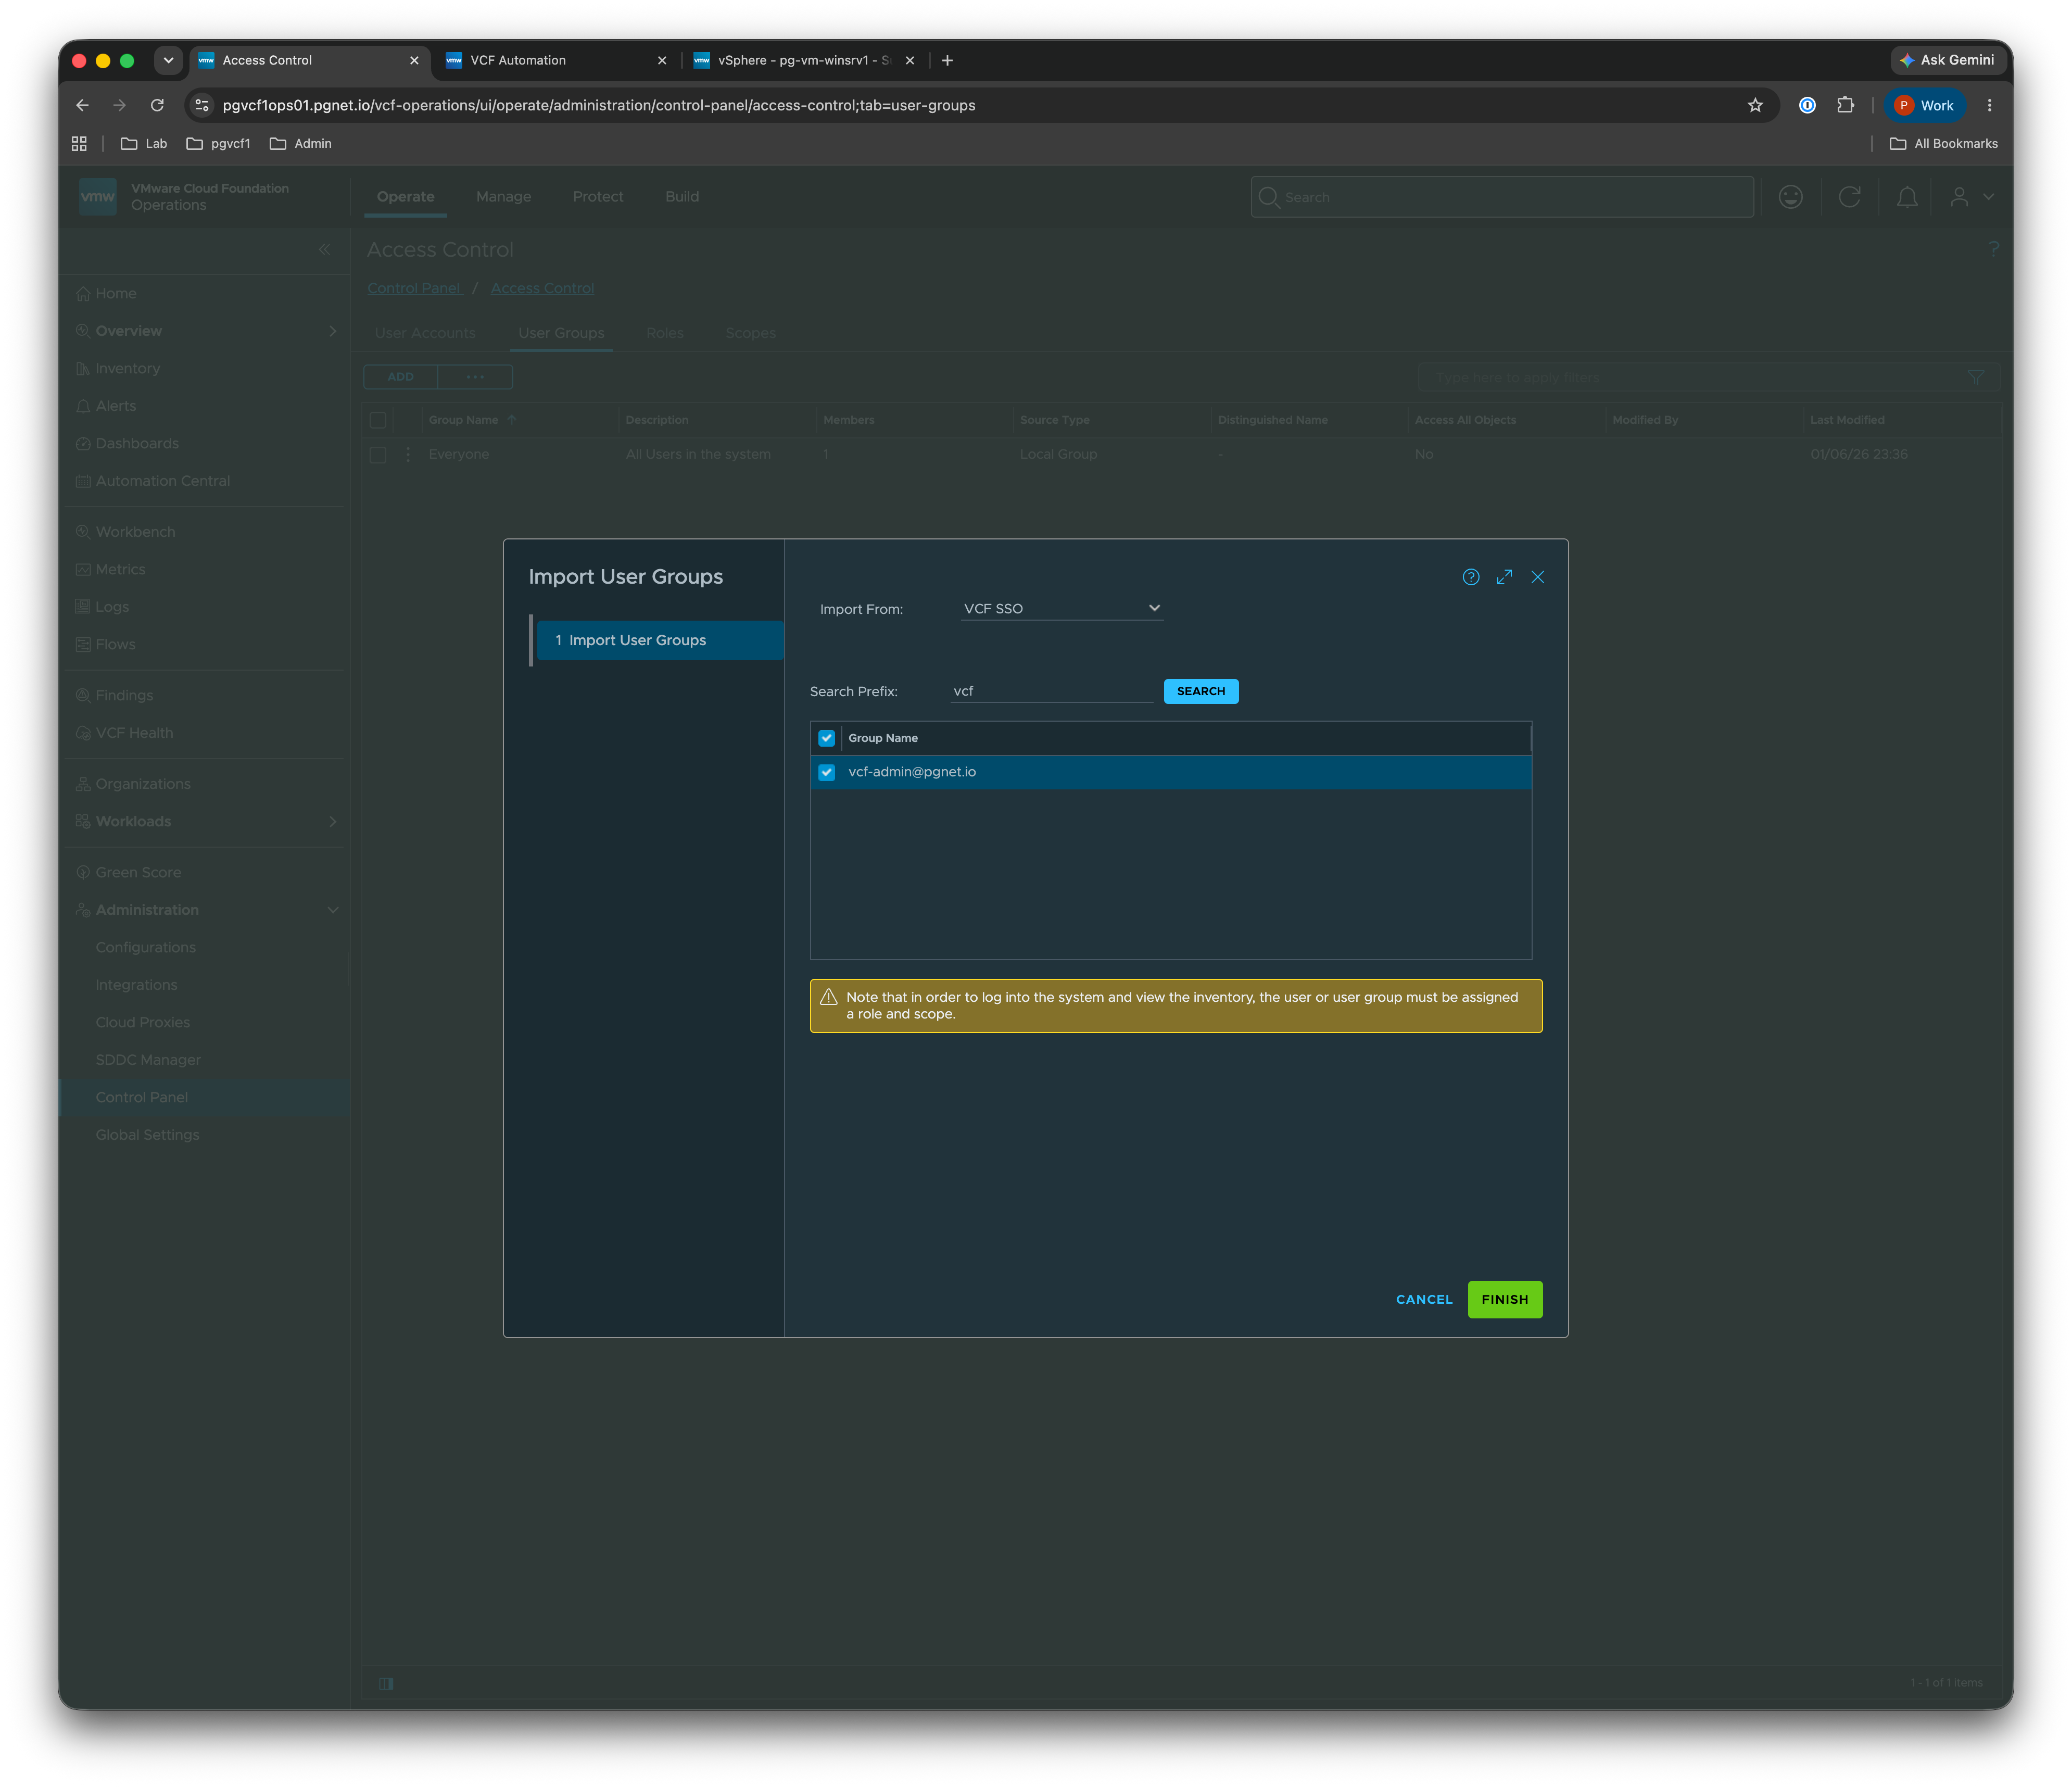
Task: Open the notifications bell
Action: (x=1907, y=197)
